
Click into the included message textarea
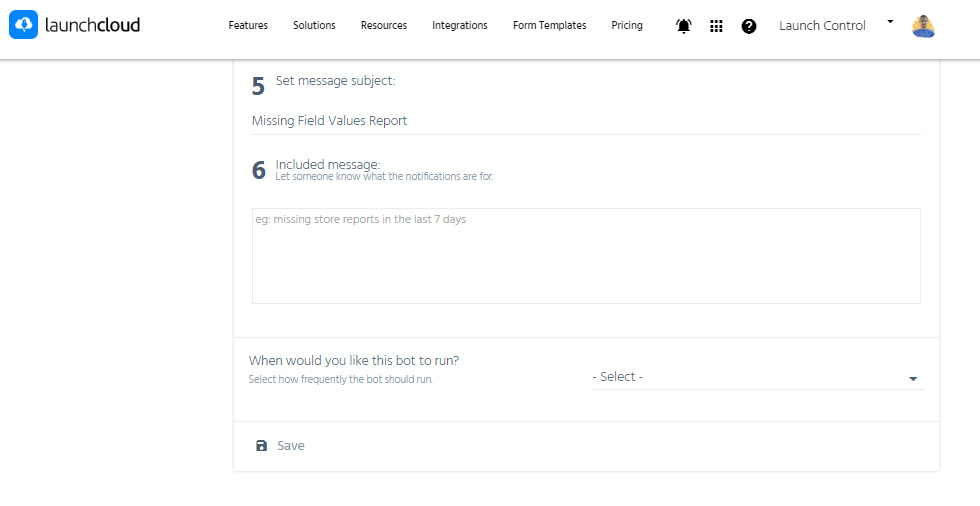585,255
